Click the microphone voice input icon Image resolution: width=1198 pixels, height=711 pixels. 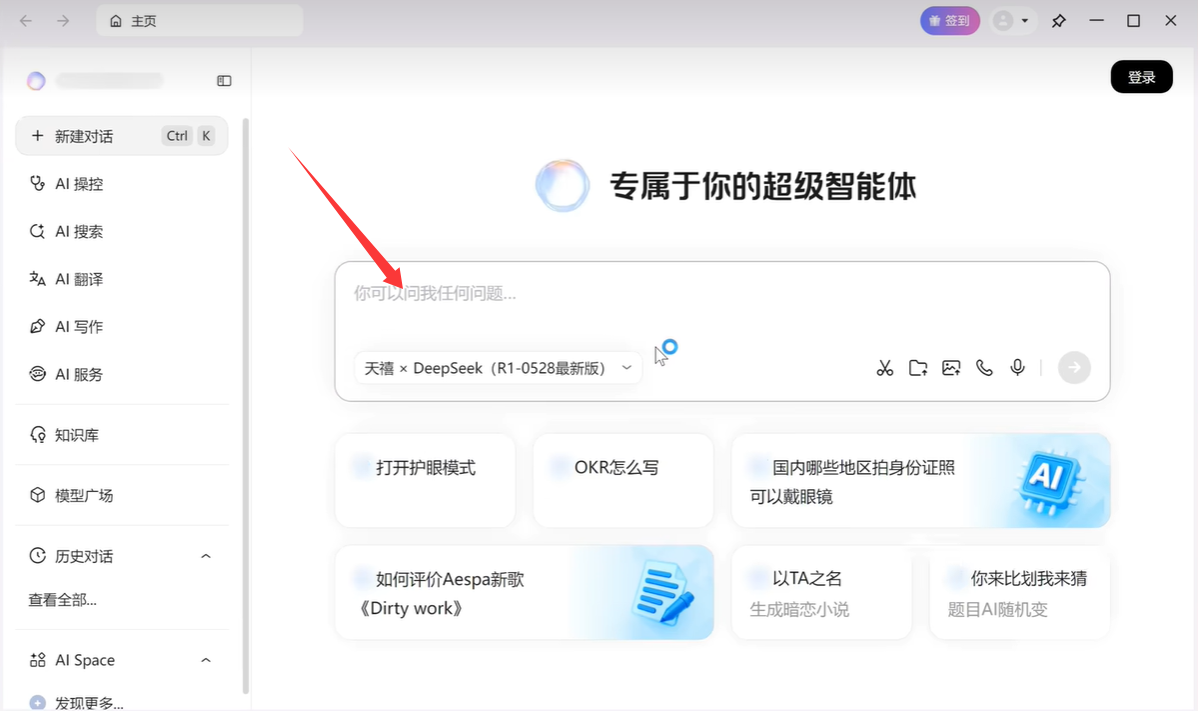click(1018, 368)
